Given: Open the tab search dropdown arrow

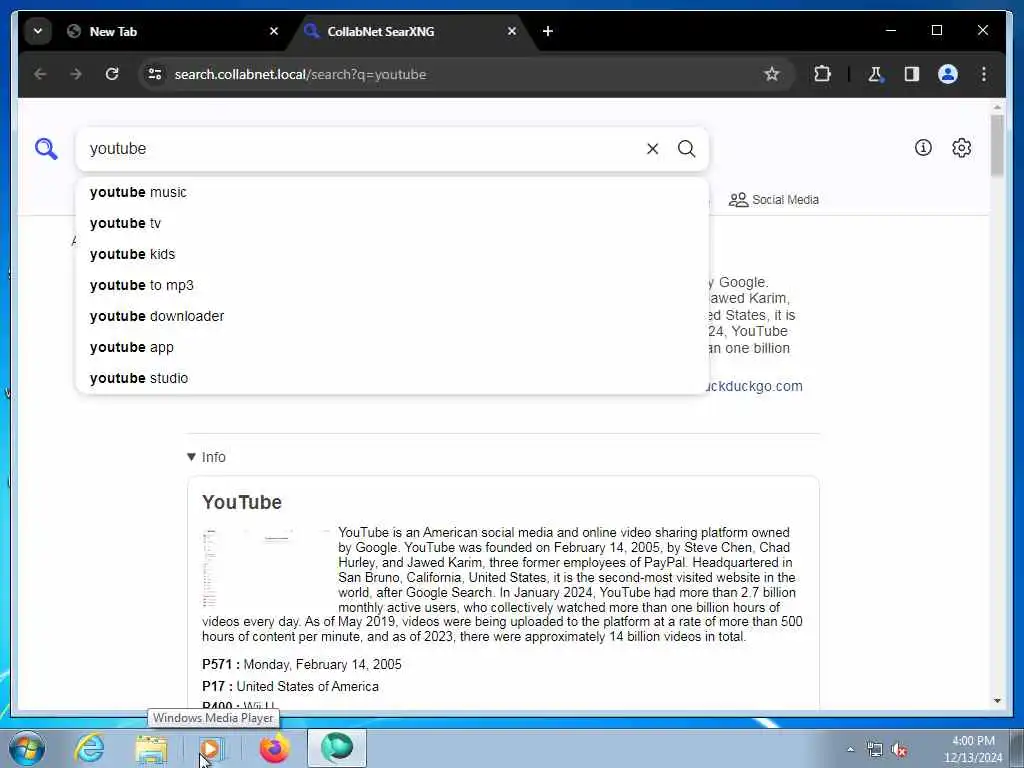Looking at the screenshot, I should coord(38,31).
